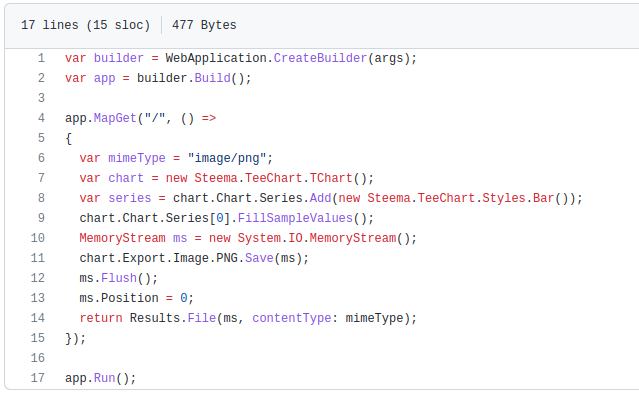Click 'contentType' named argument
Viewport: 639px width, 399px height.
click(292, 318)
